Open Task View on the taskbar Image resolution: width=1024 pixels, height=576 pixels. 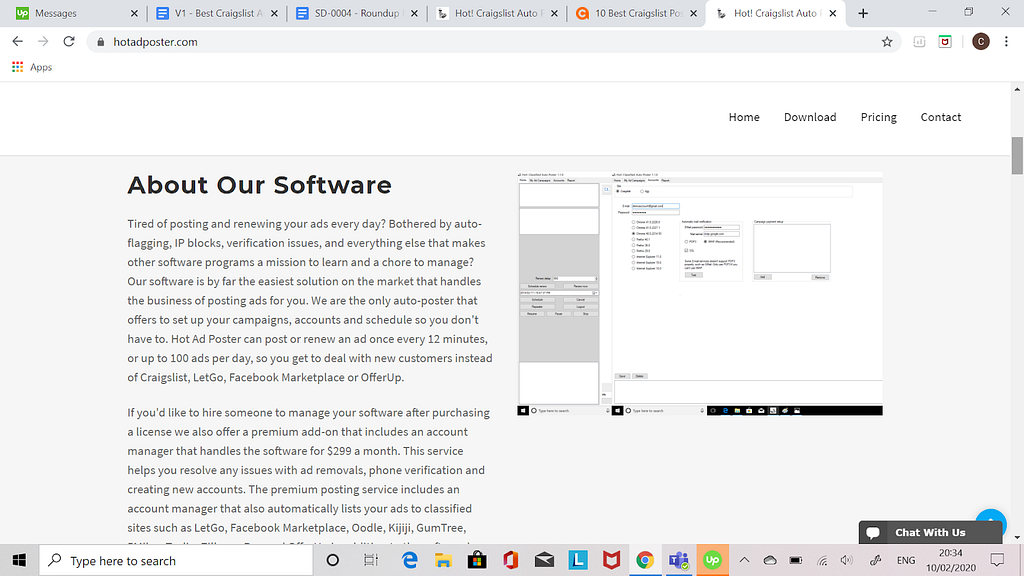pos(371,560)
